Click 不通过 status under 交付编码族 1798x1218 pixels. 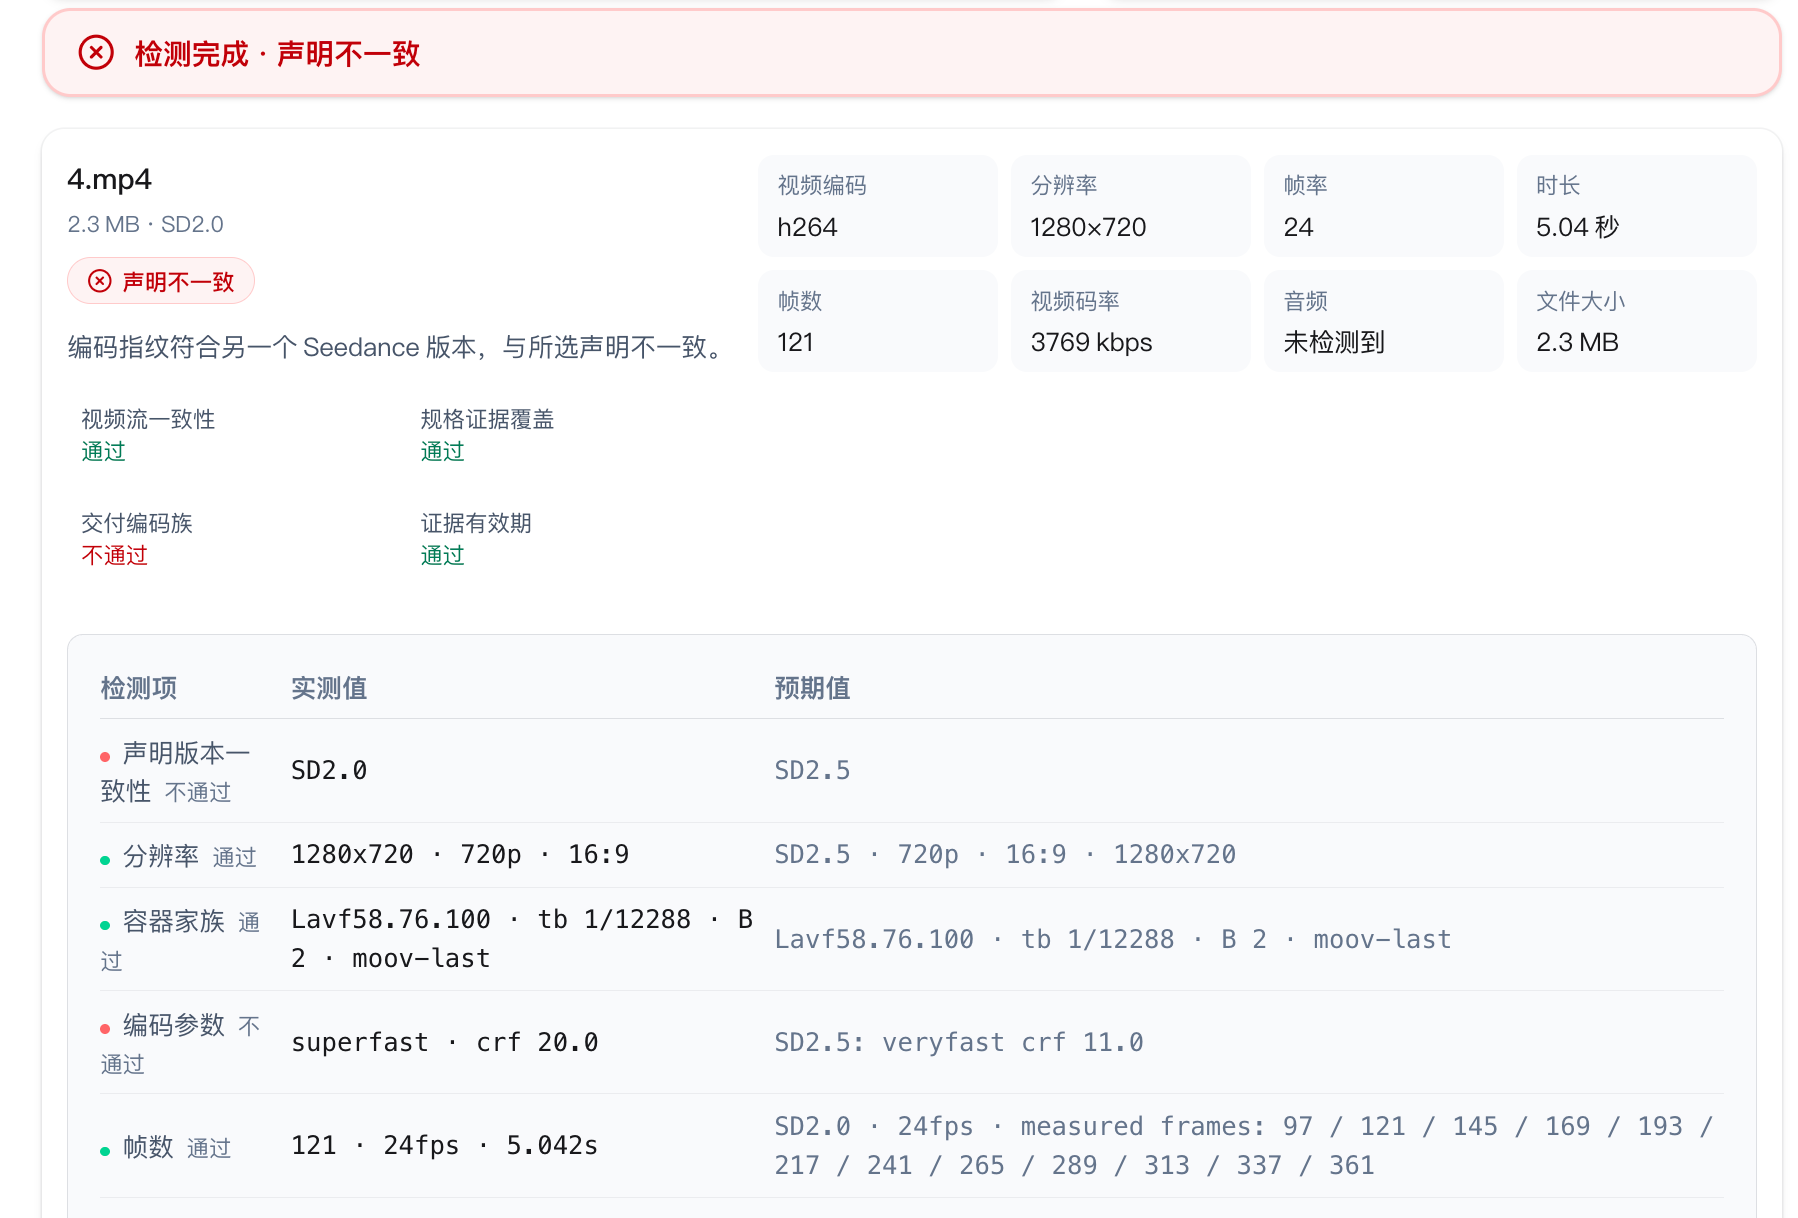(114, 555)
